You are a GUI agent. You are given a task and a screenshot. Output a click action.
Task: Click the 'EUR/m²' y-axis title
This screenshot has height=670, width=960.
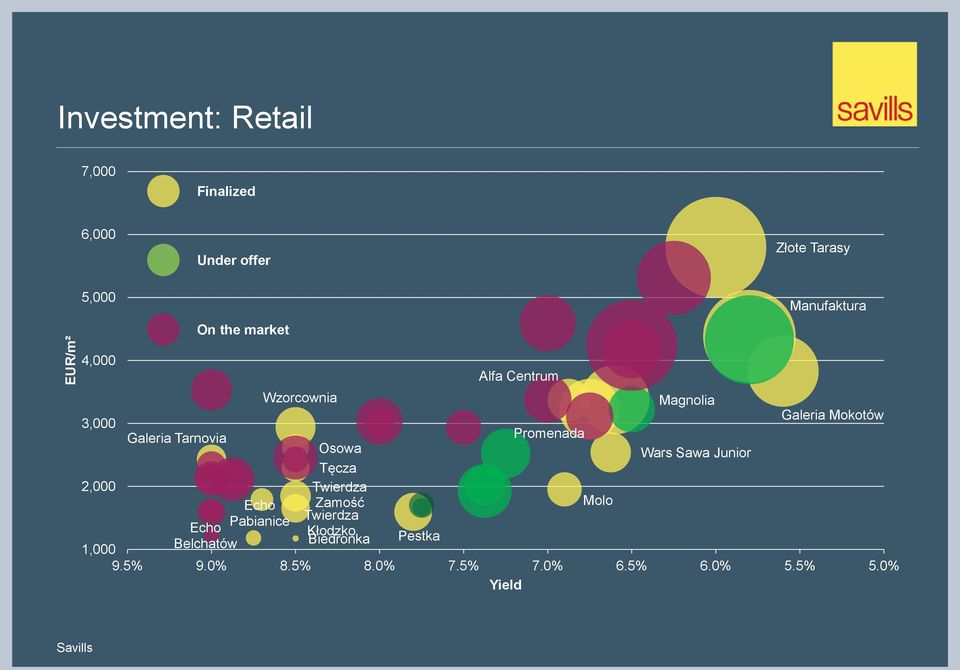pyautogui.click(x=71, y=360)
